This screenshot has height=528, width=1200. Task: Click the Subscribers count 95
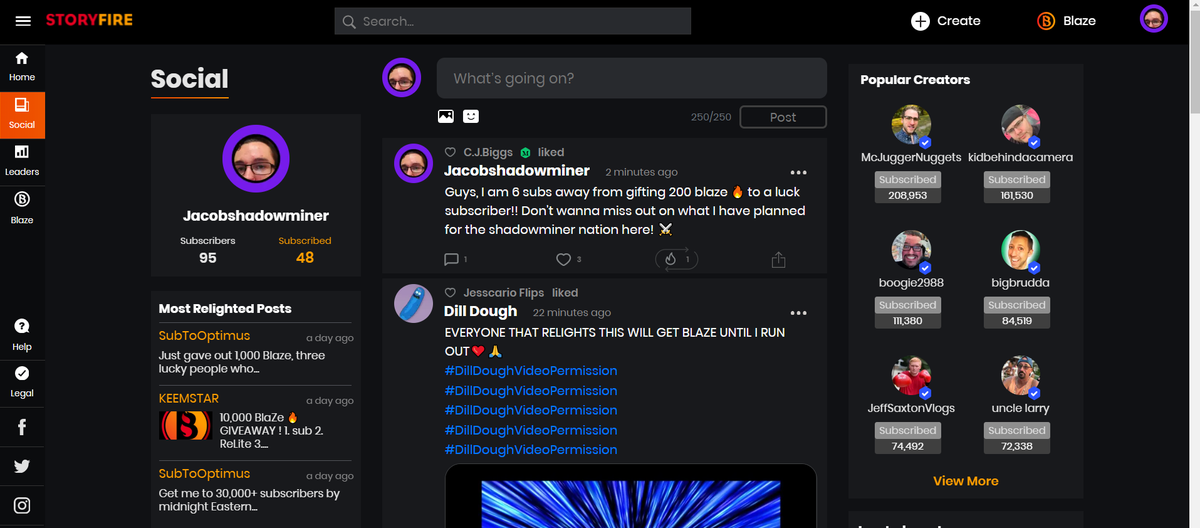pyautogui.click(x=208, y=258)
